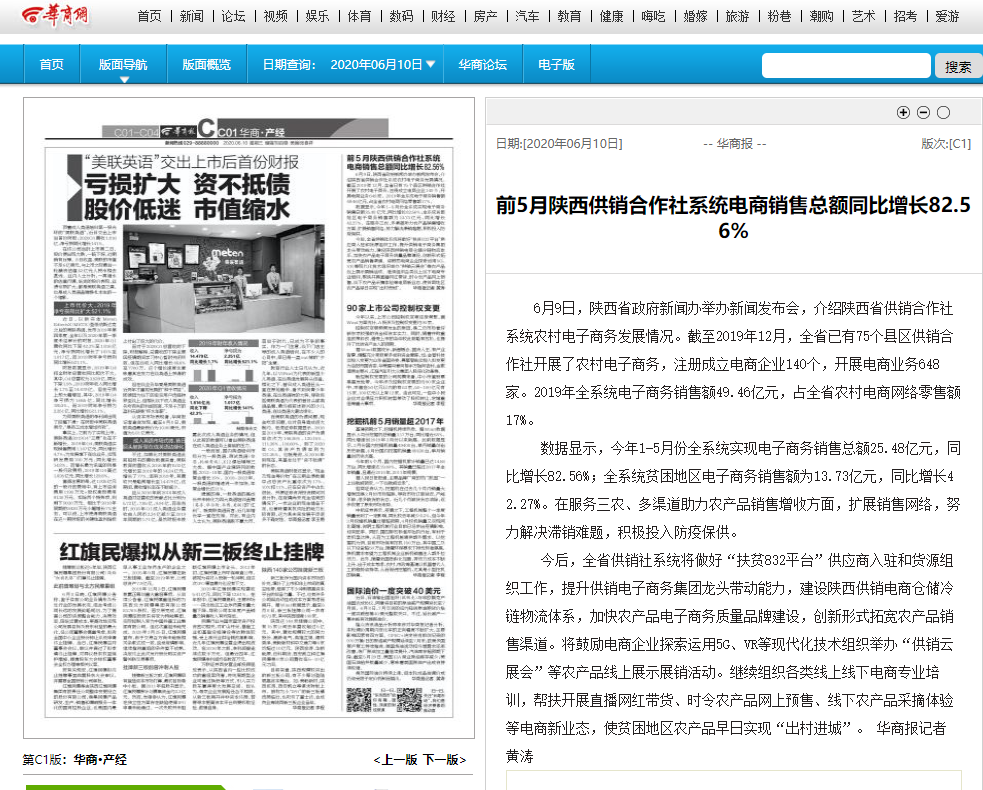Focus the search input field
Image resolution: width=983 pixels, height=790 pixels.
click(846, 65)
